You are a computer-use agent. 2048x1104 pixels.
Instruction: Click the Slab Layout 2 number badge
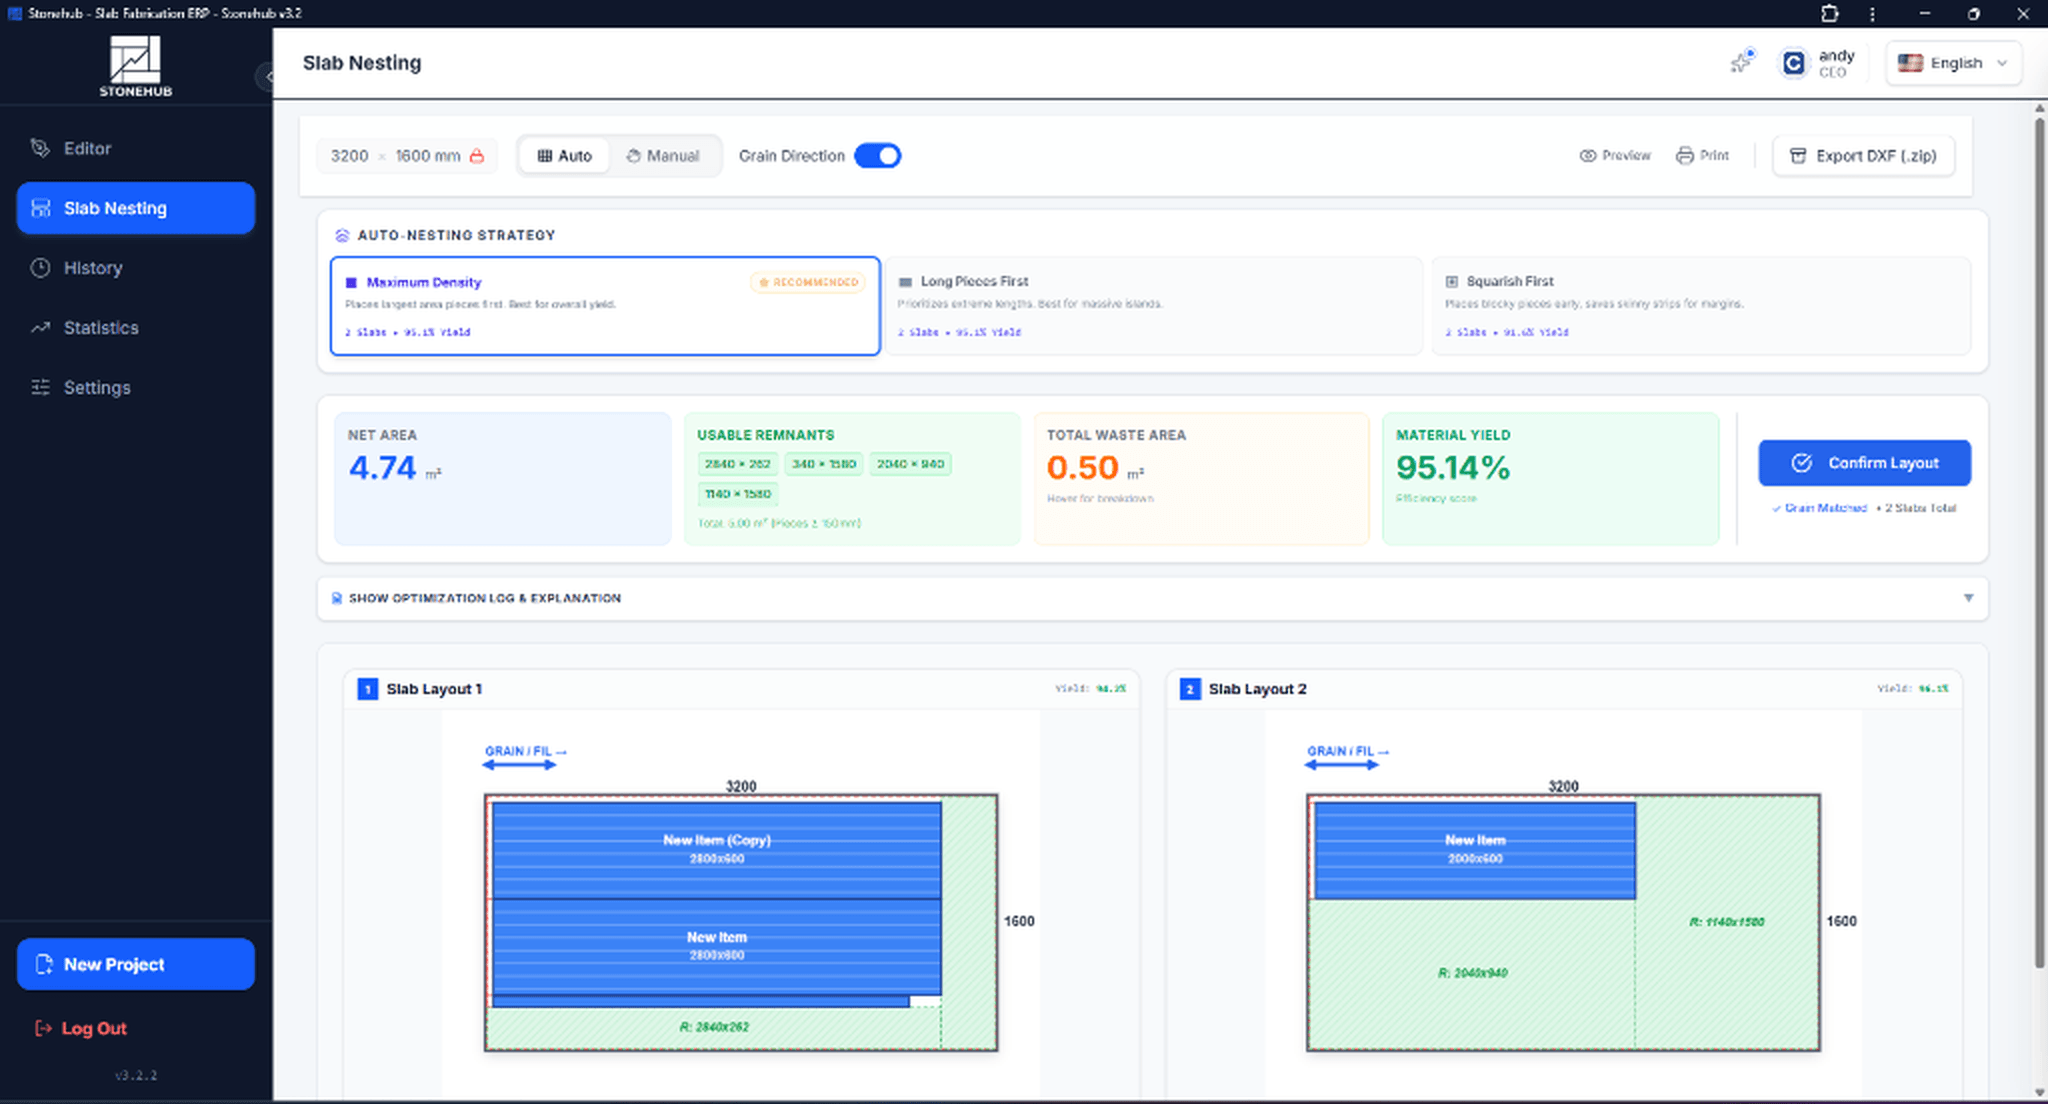pos(1190,689)
